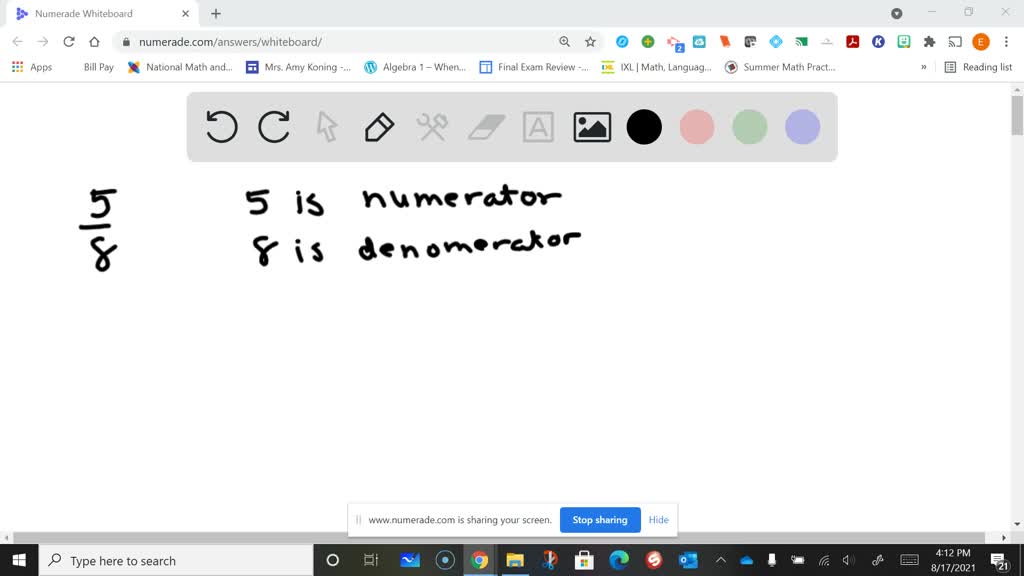The width and height of the screenshot is (1024, 576).
Task: Choose the cursor selection tool
Action: click(327, 127)
